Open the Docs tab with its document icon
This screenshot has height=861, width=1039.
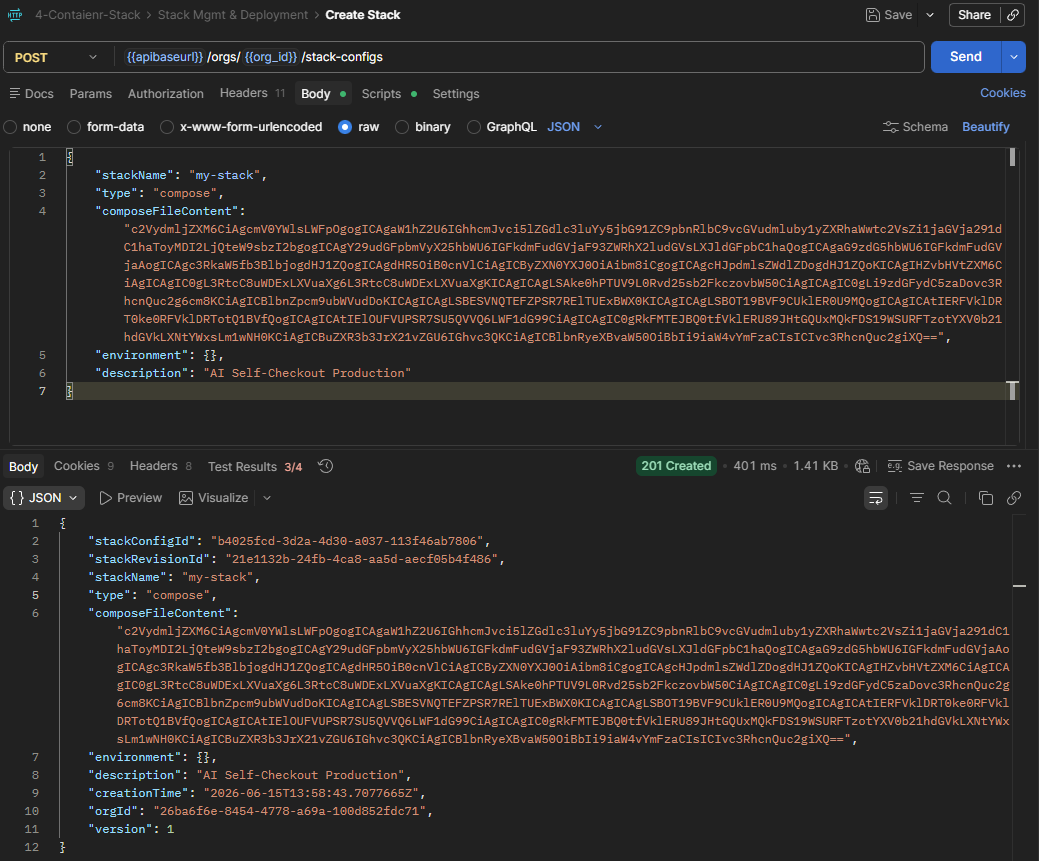[x=31, y=93]
